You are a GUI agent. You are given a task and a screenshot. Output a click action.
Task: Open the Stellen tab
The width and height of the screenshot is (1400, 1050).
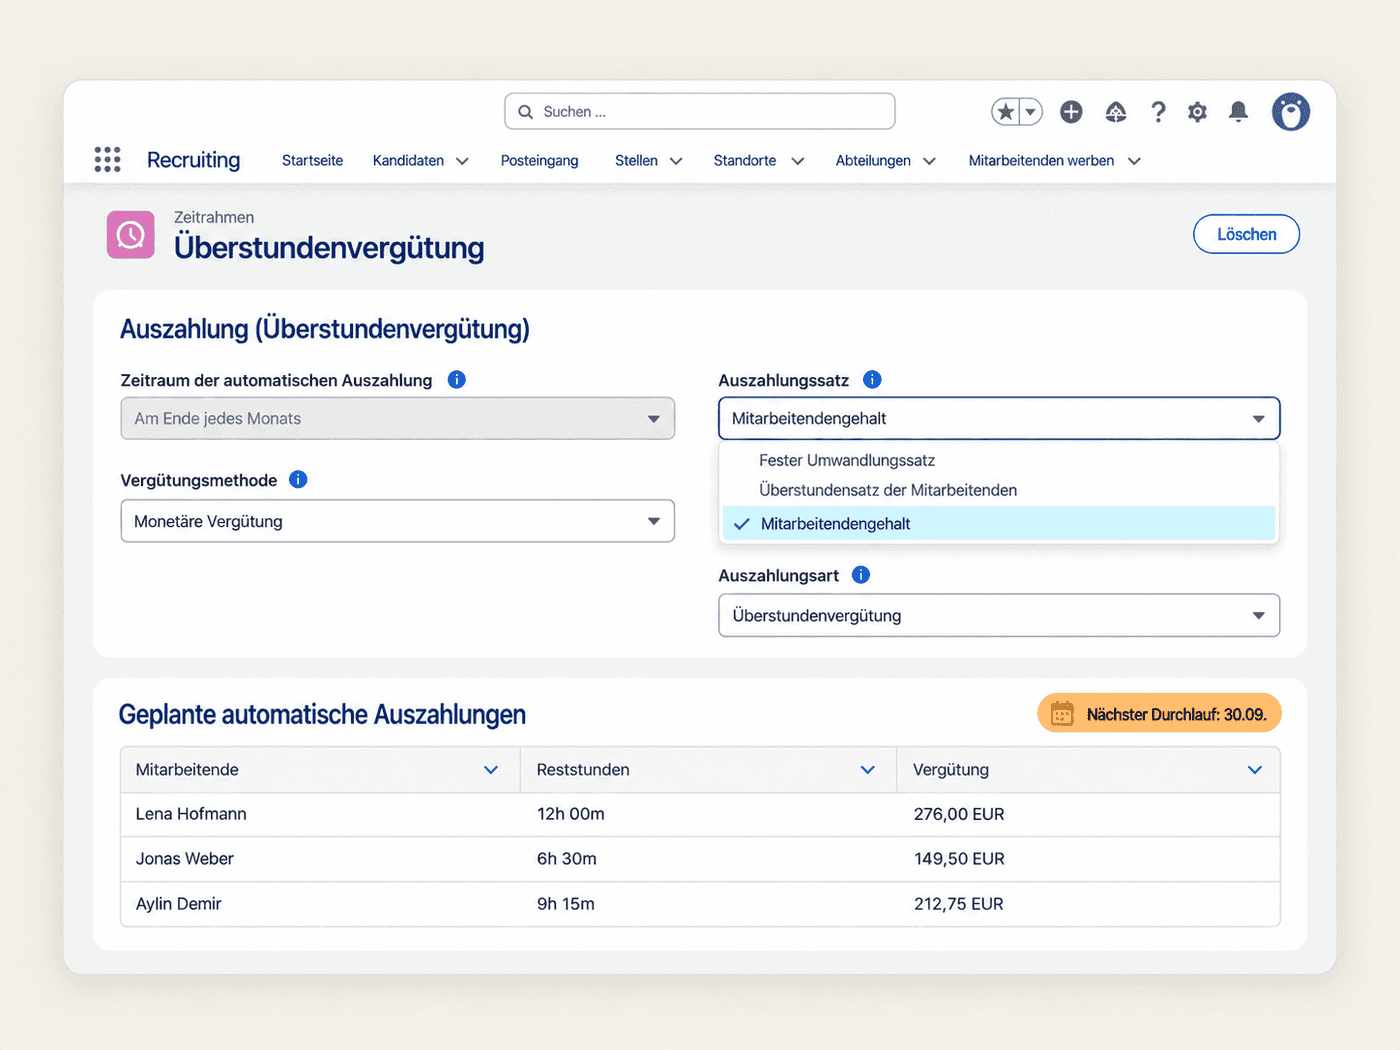(x=636, y=161)
